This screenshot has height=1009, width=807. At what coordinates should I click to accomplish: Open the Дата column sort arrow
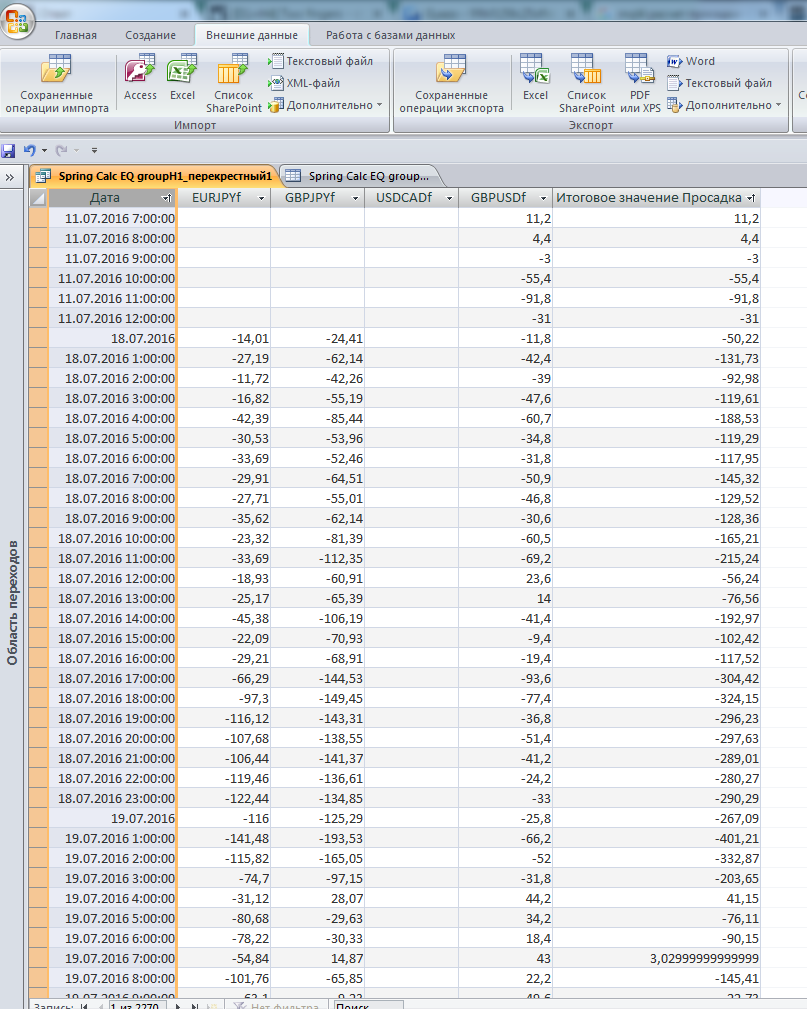(x=167, y=198)
